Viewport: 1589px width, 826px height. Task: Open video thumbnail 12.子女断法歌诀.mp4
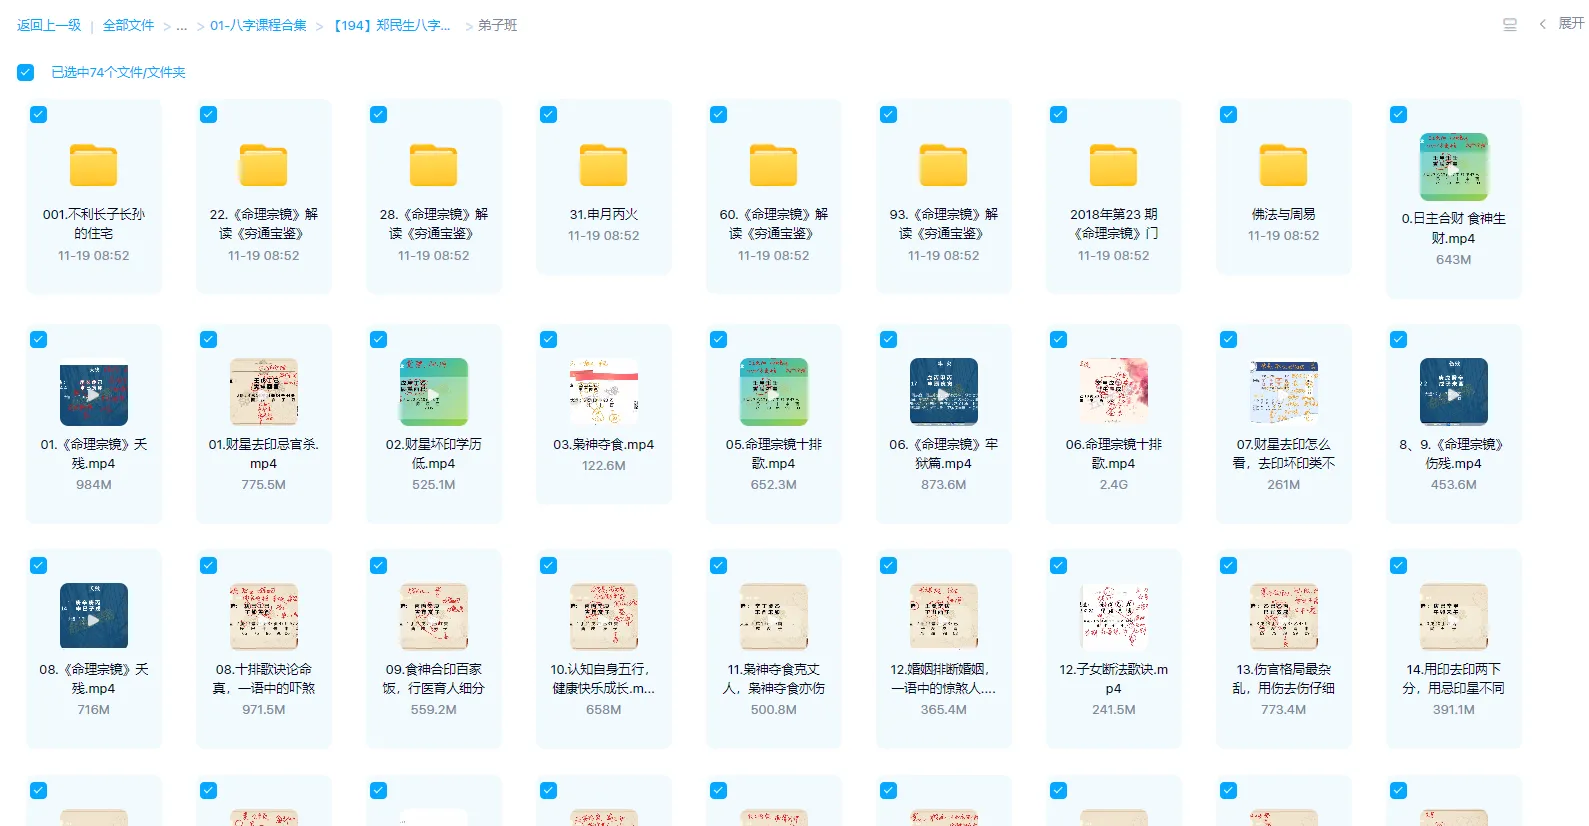1114,617
